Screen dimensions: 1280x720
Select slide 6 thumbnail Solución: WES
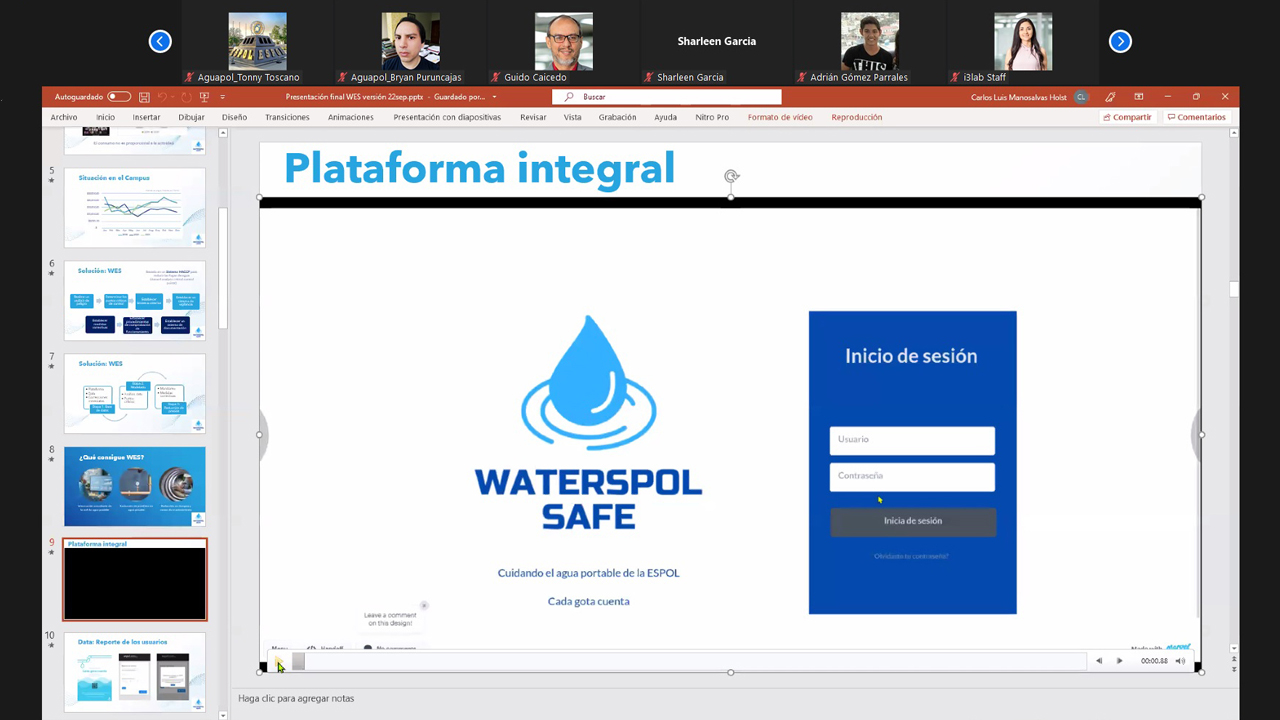click(135, 300)
